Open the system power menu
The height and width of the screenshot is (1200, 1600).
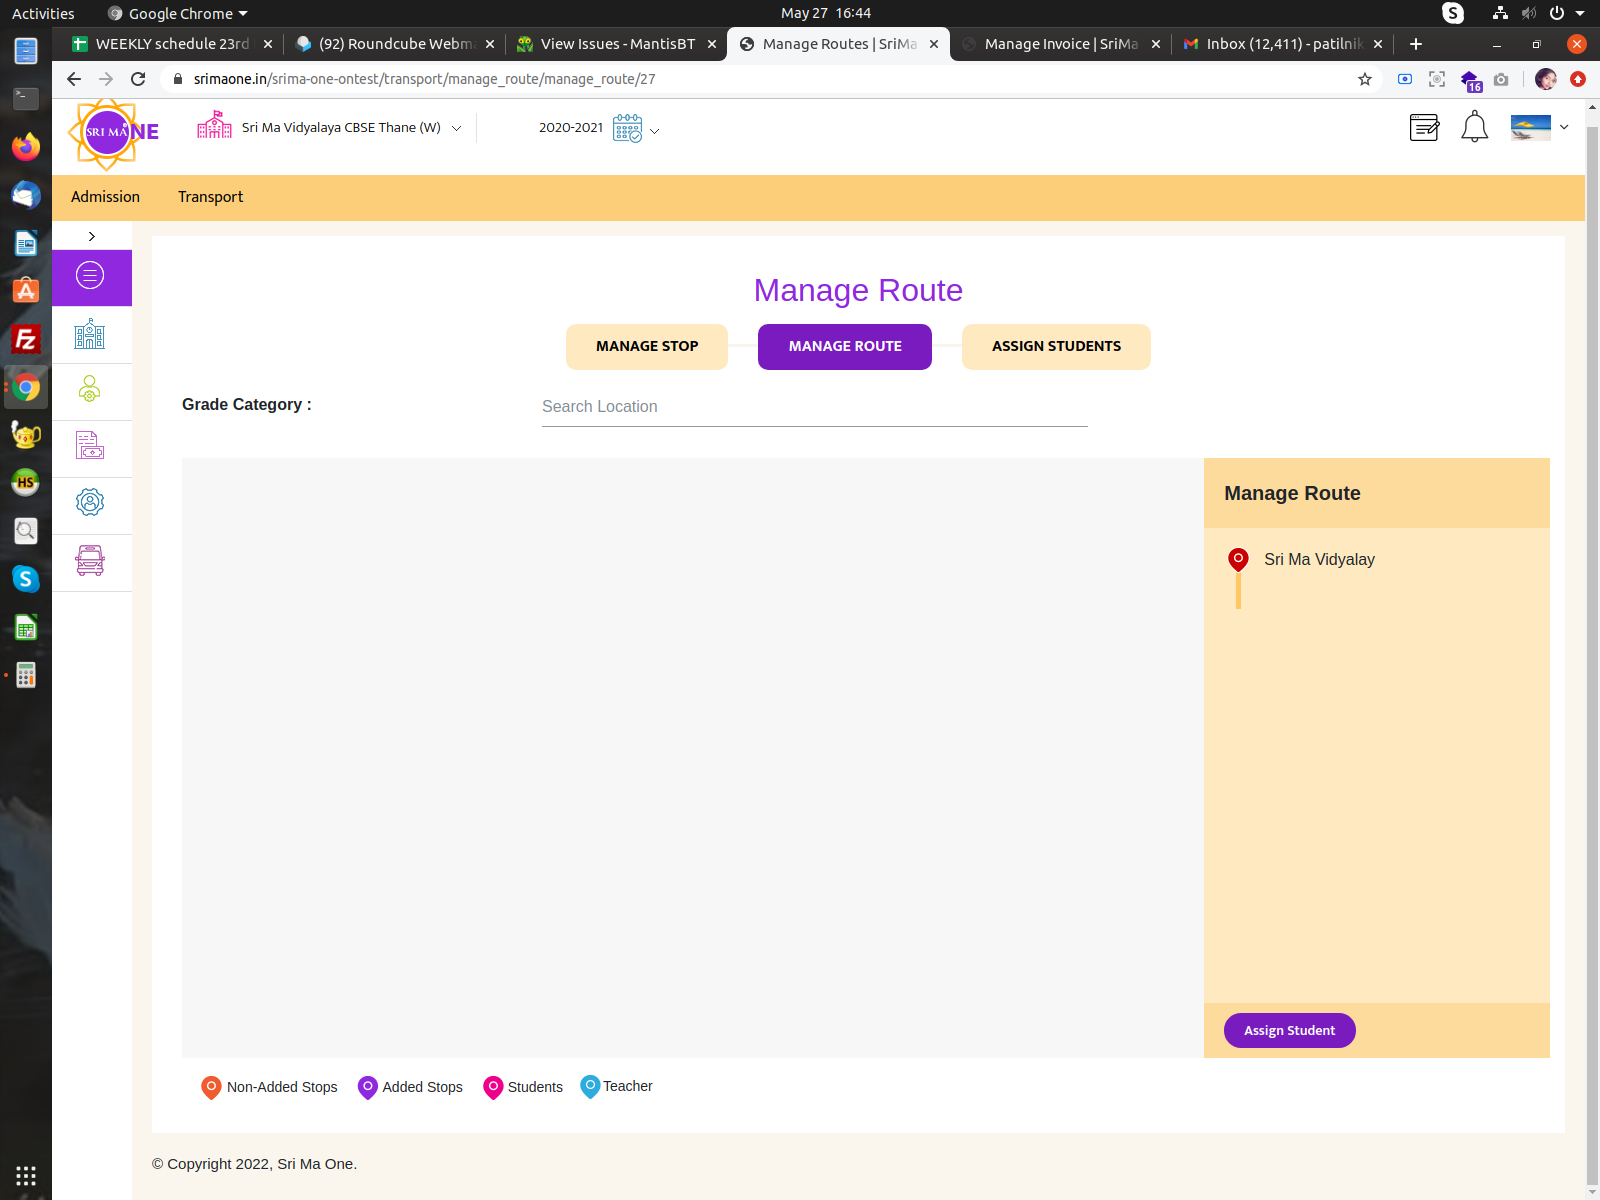click(1566, 13)
